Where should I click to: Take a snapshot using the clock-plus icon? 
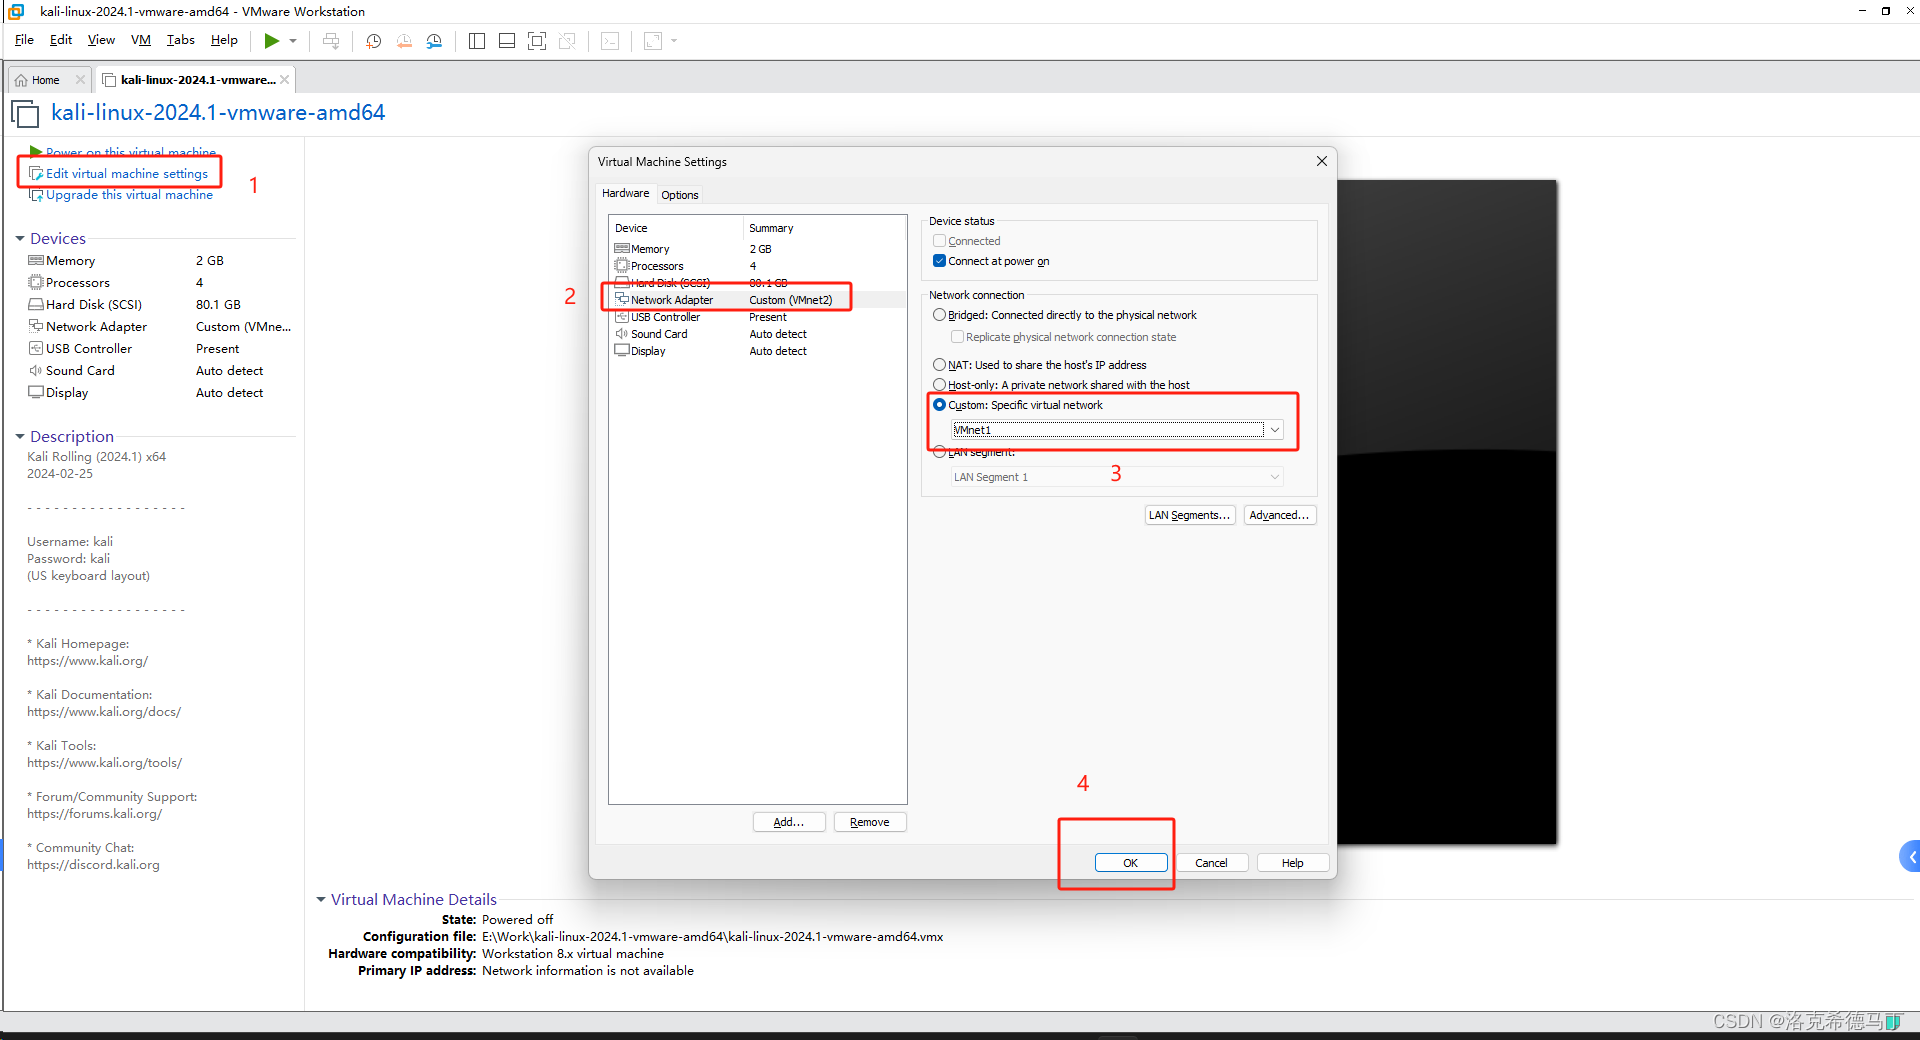(374, 41)
